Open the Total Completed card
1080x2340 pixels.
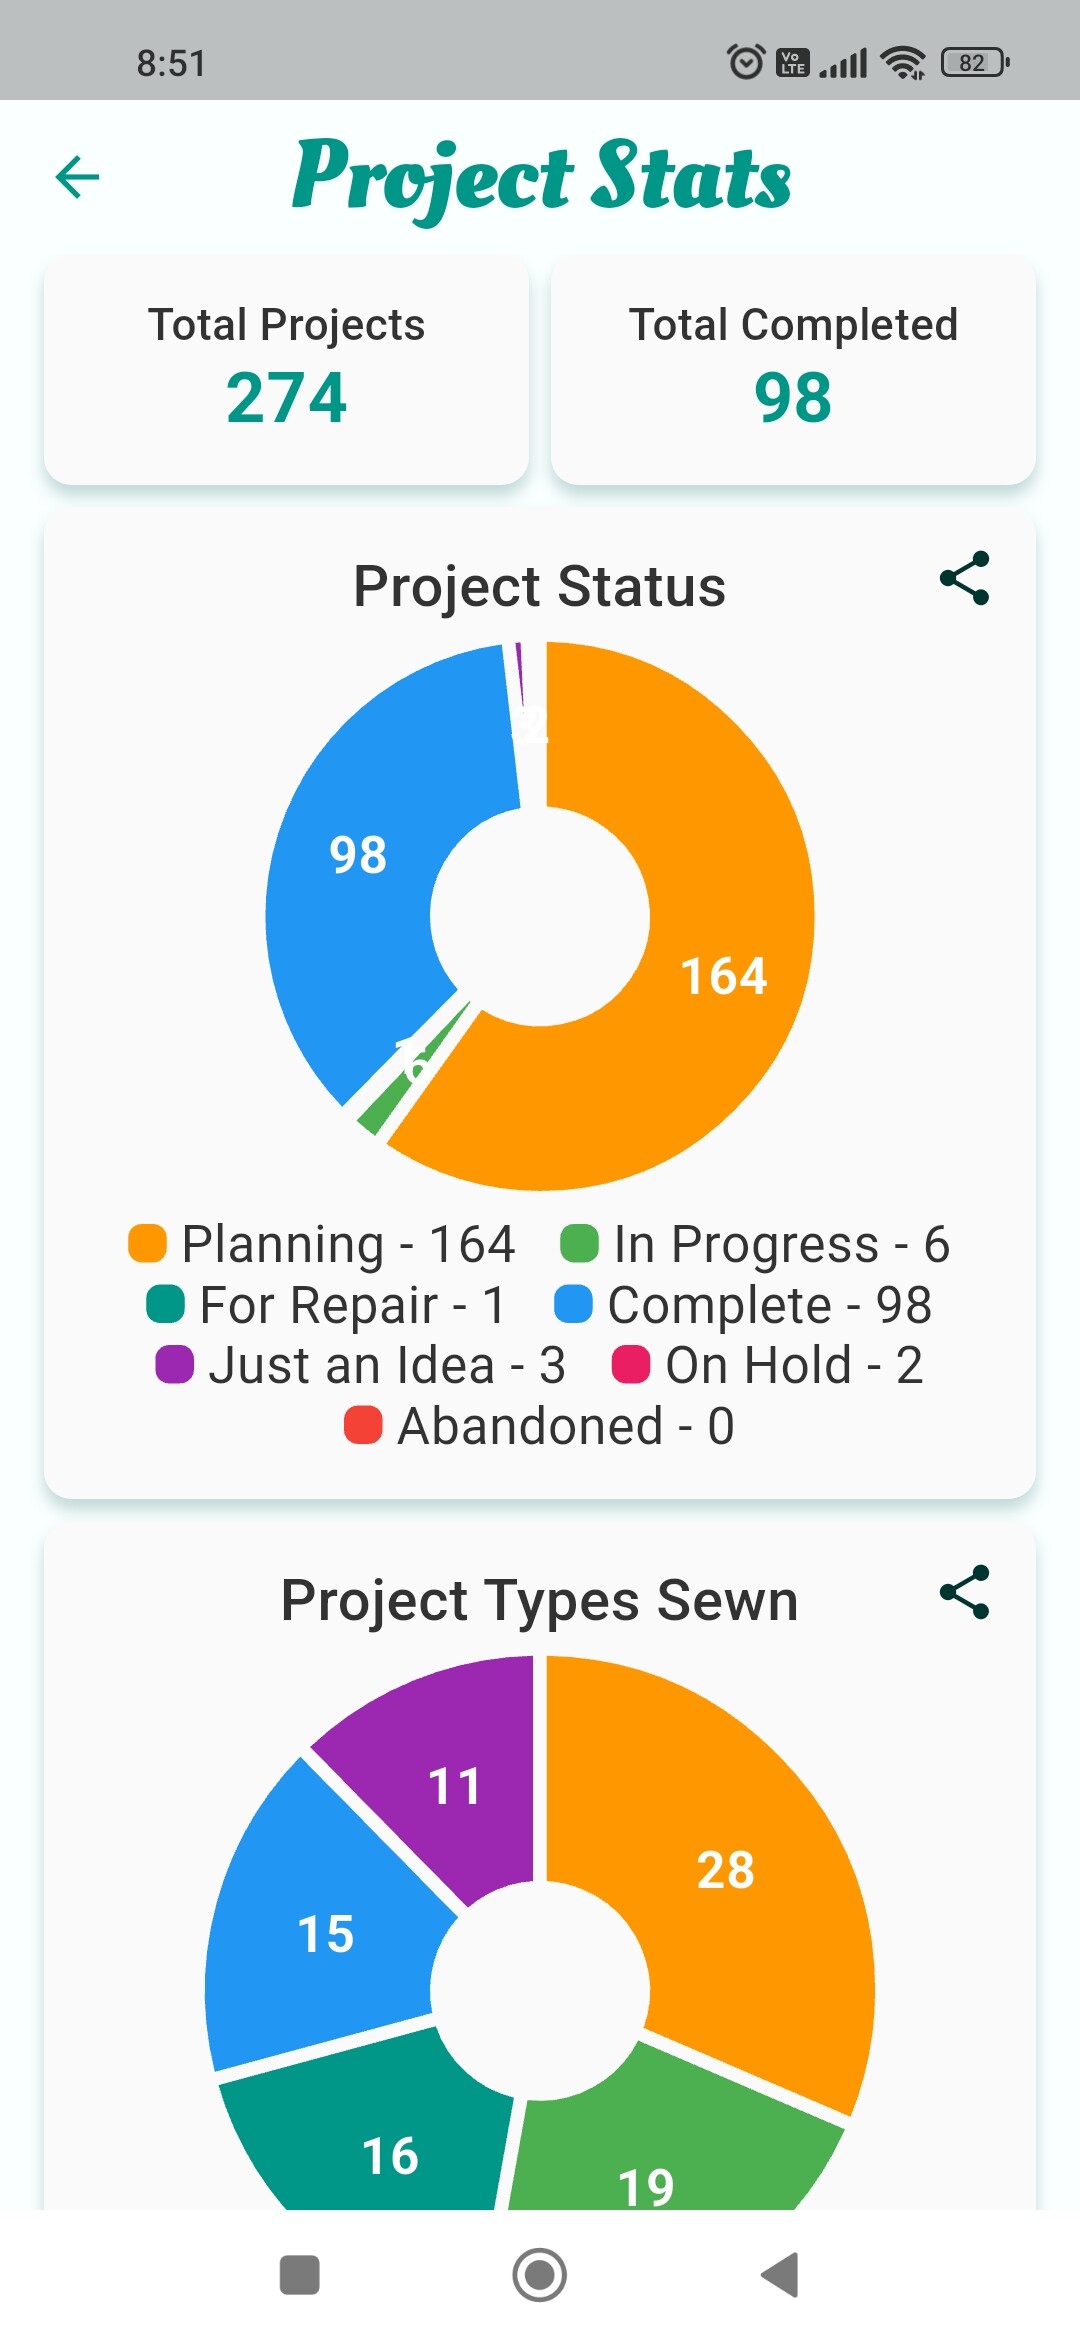[793, 370]
